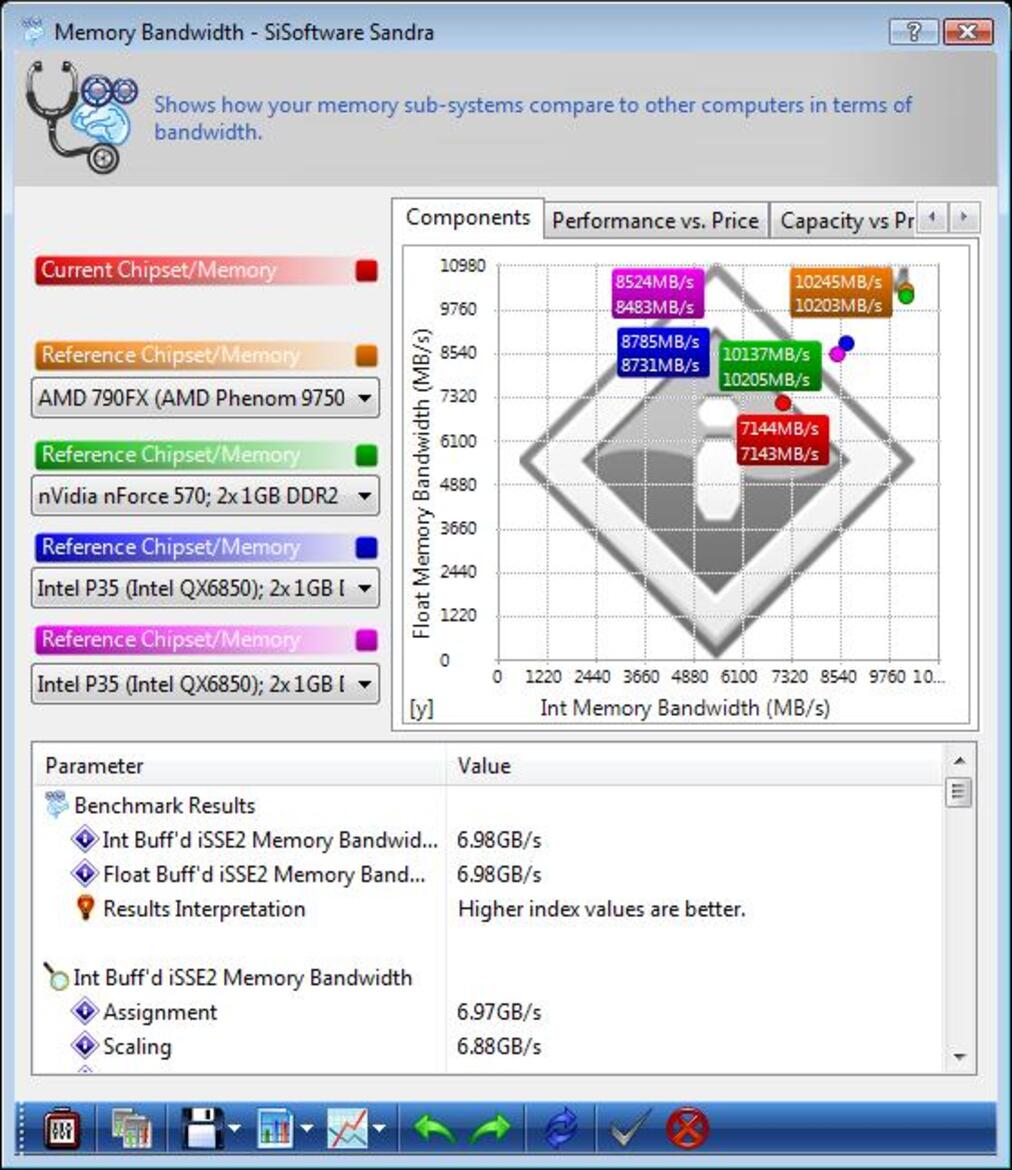Click the blue 8785MB/s data label
Viewport: 1012px width, 1170px height.
pyautogui.click(x=663, y=353)
